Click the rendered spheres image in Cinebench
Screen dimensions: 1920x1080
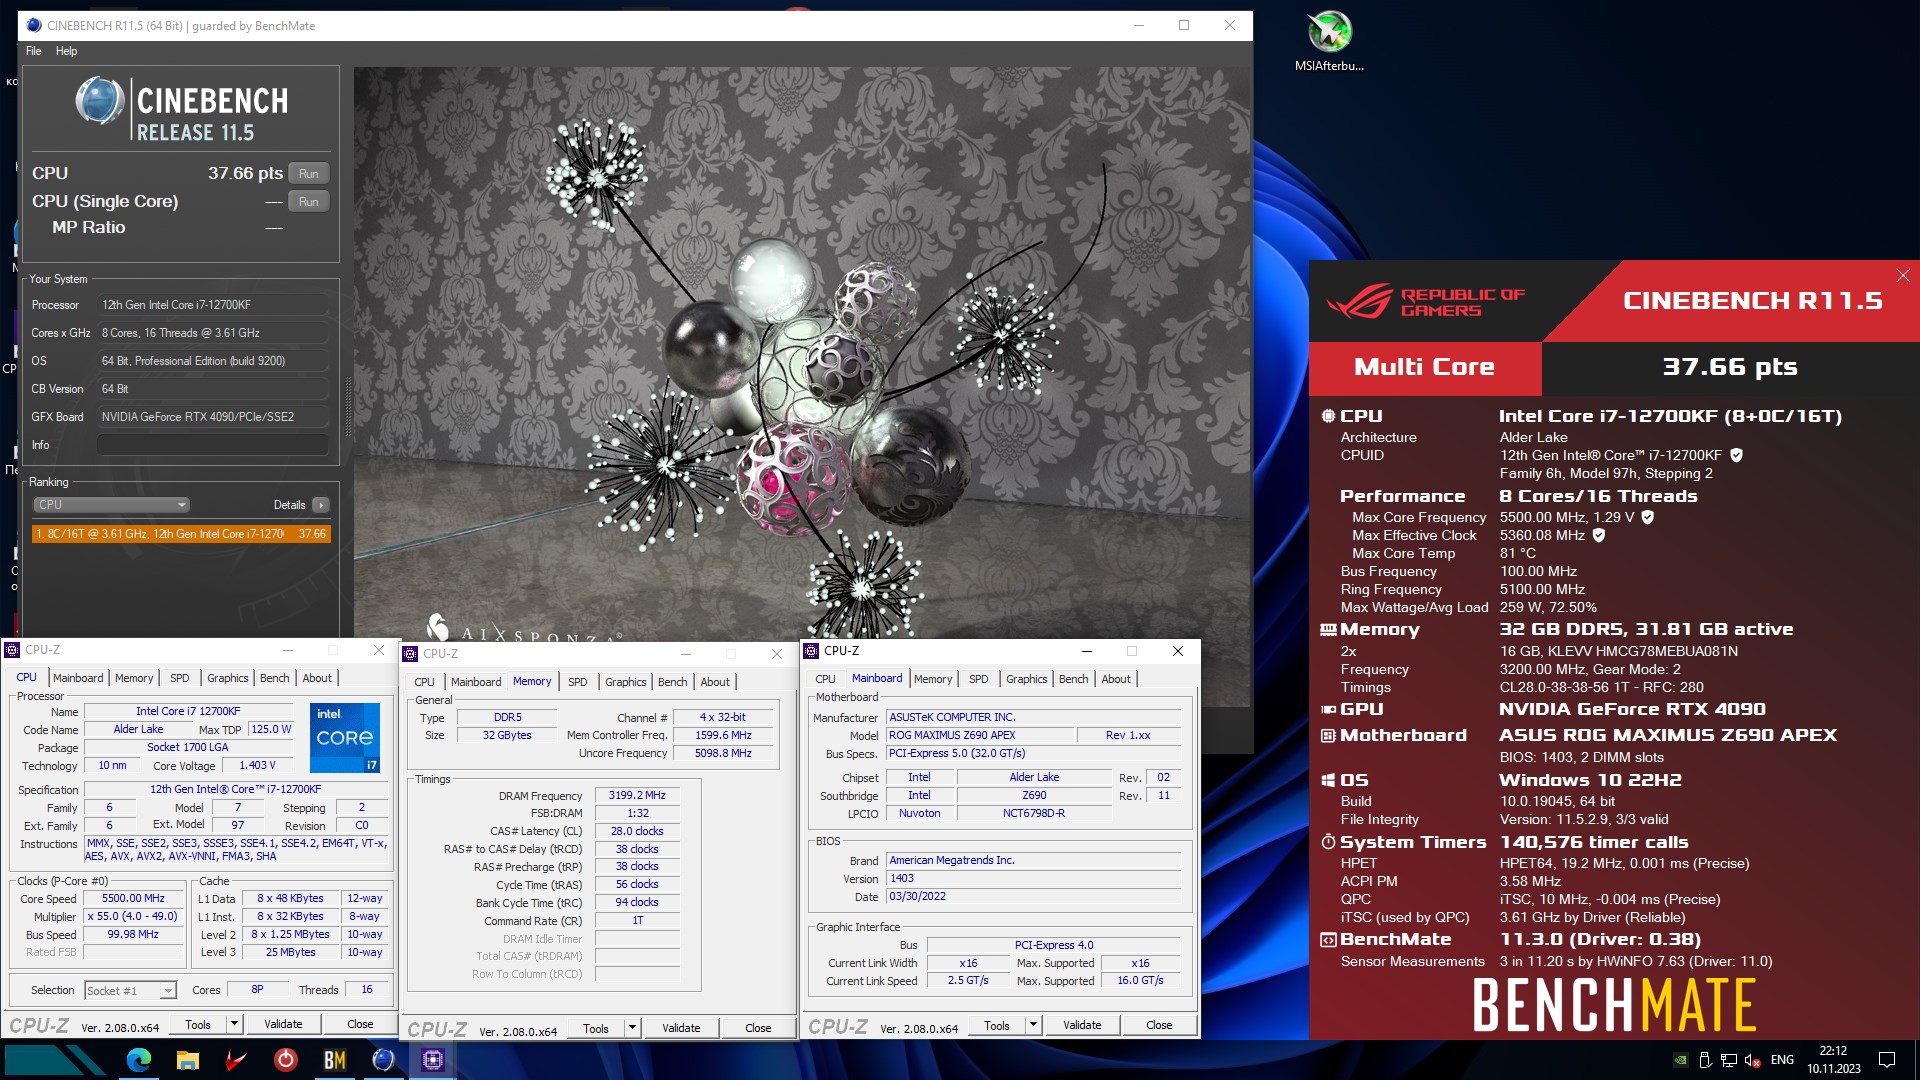[x=802, y=355]
